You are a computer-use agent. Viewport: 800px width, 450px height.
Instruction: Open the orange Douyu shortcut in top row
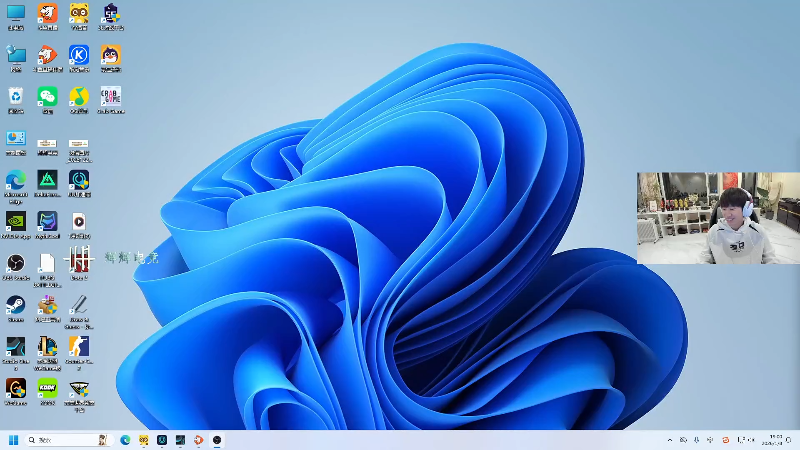[x=47, y=17]
